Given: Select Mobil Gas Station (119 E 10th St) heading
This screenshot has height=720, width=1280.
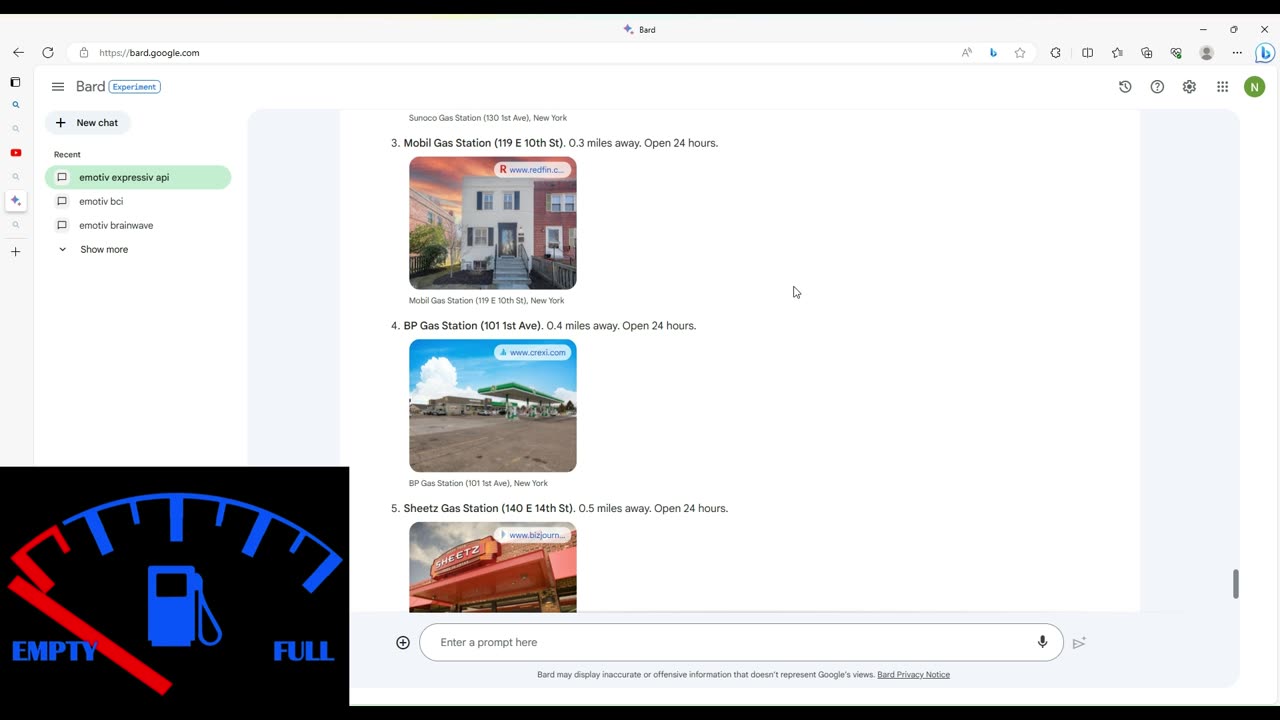Looking at the screenshot, I should (484, 143).
